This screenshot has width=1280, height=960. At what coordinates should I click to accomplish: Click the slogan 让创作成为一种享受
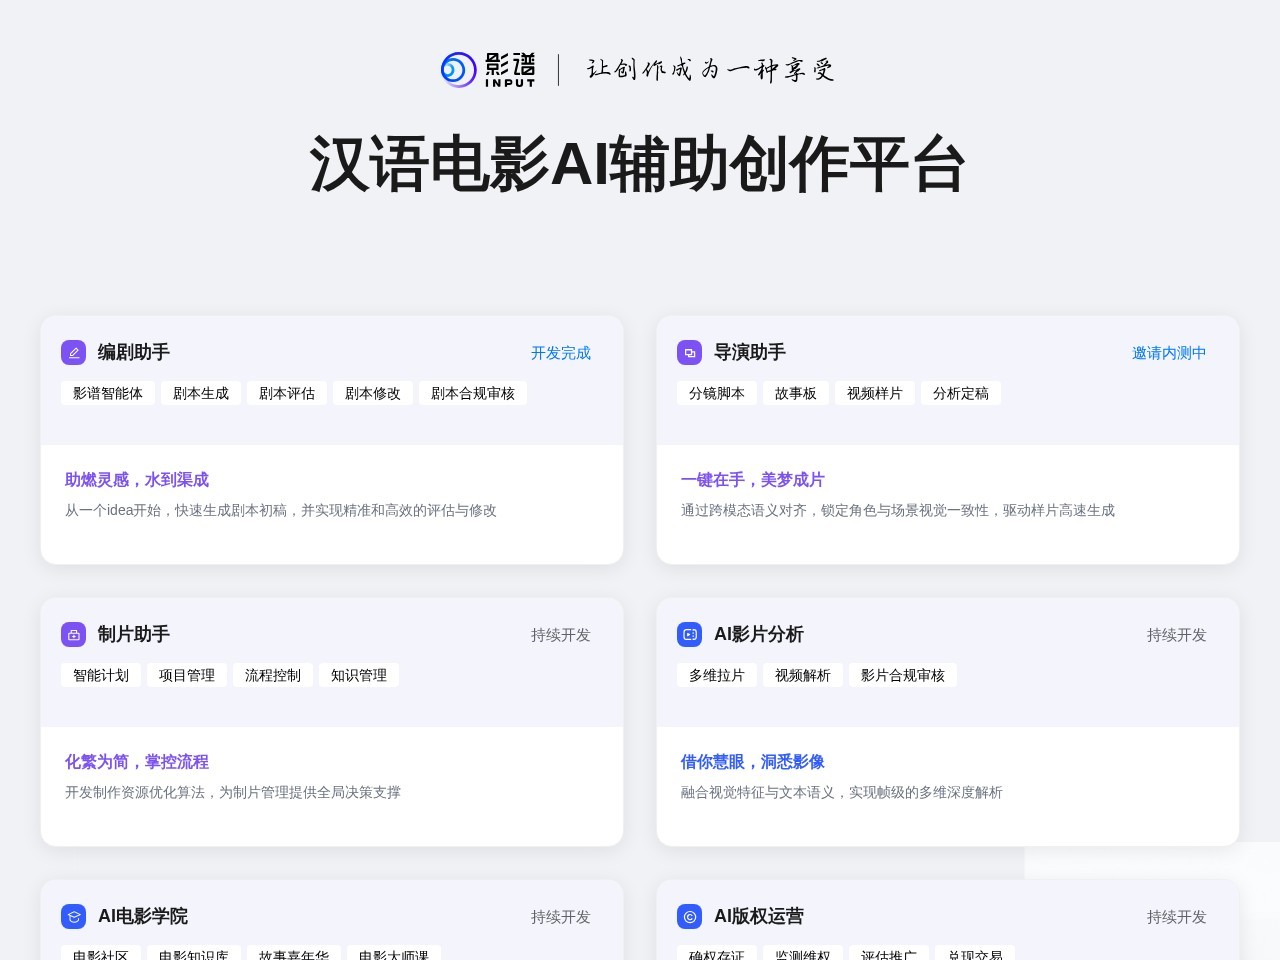[710, 70]
